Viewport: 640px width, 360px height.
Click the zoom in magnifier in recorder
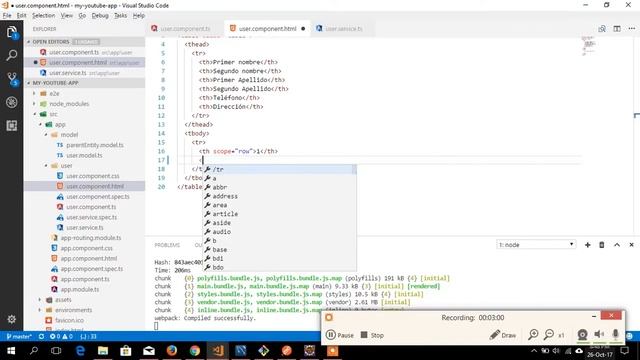533,335
